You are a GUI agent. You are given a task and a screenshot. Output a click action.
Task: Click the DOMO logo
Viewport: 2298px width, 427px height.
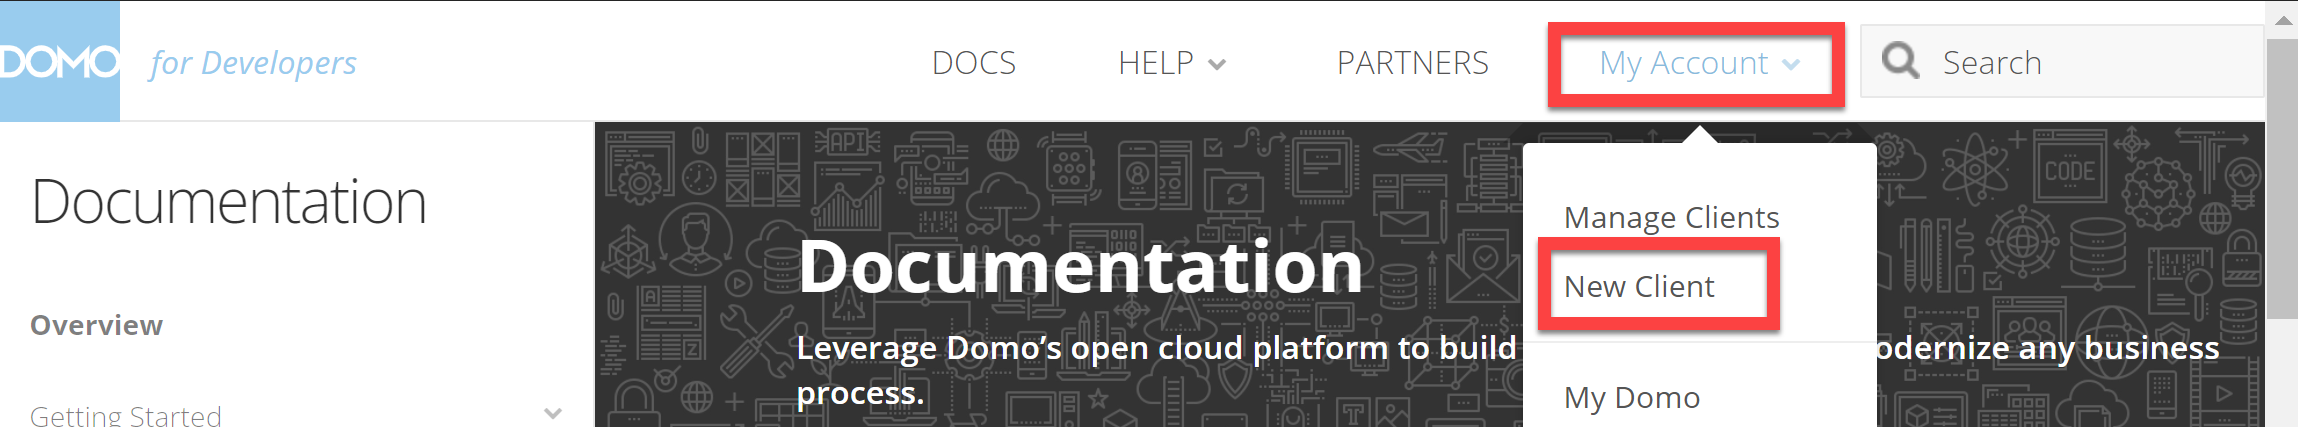pos(60,62)
